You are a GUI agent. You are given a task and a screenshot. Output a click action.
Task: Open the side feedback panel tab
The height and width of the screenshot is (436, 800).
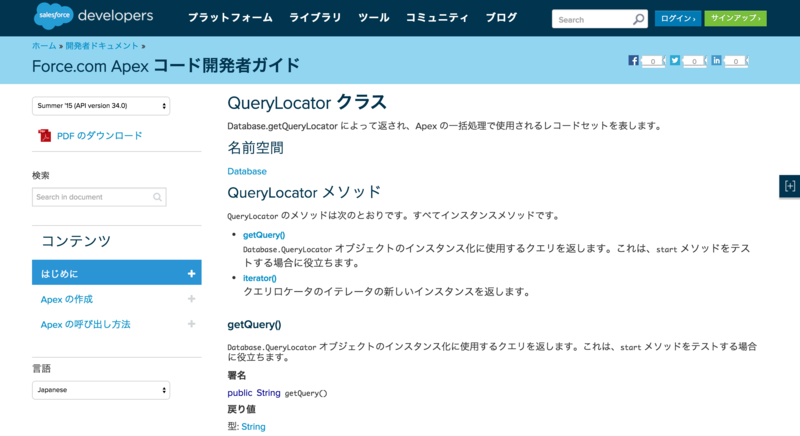789,186
